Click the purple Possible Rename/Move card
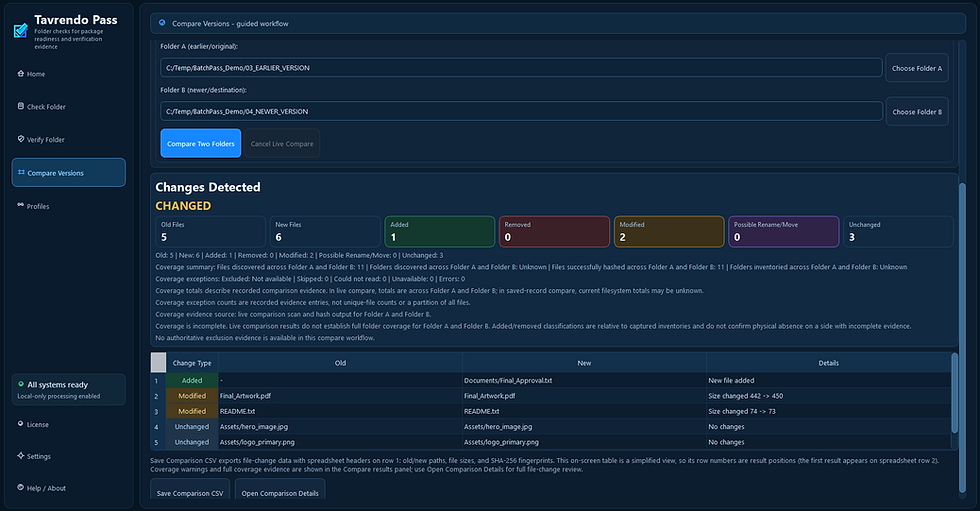Image resolution: width=980 pixels, height=511 pixels. [784, 231]
